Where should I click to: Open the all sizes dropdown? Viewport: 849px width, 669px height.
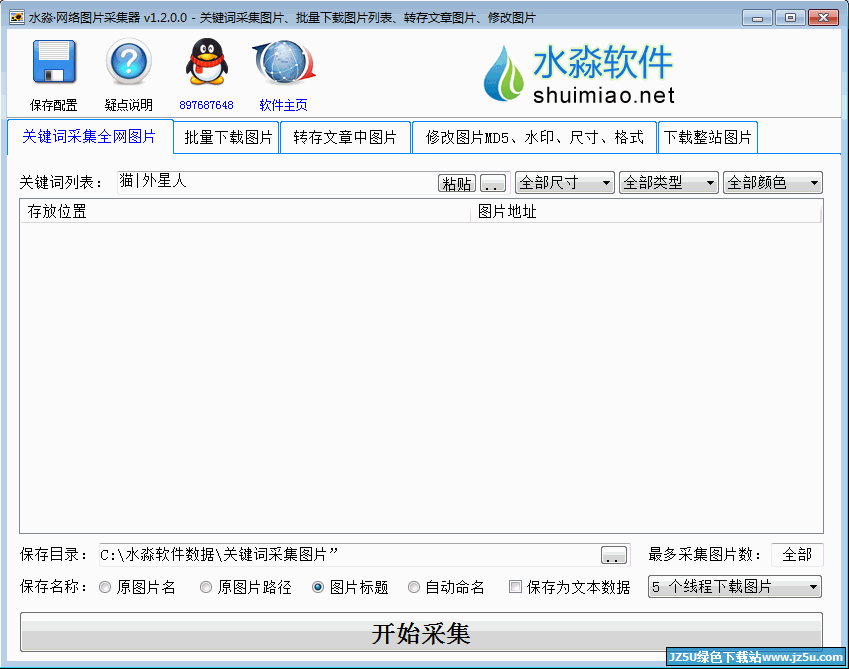coord(564,183)
